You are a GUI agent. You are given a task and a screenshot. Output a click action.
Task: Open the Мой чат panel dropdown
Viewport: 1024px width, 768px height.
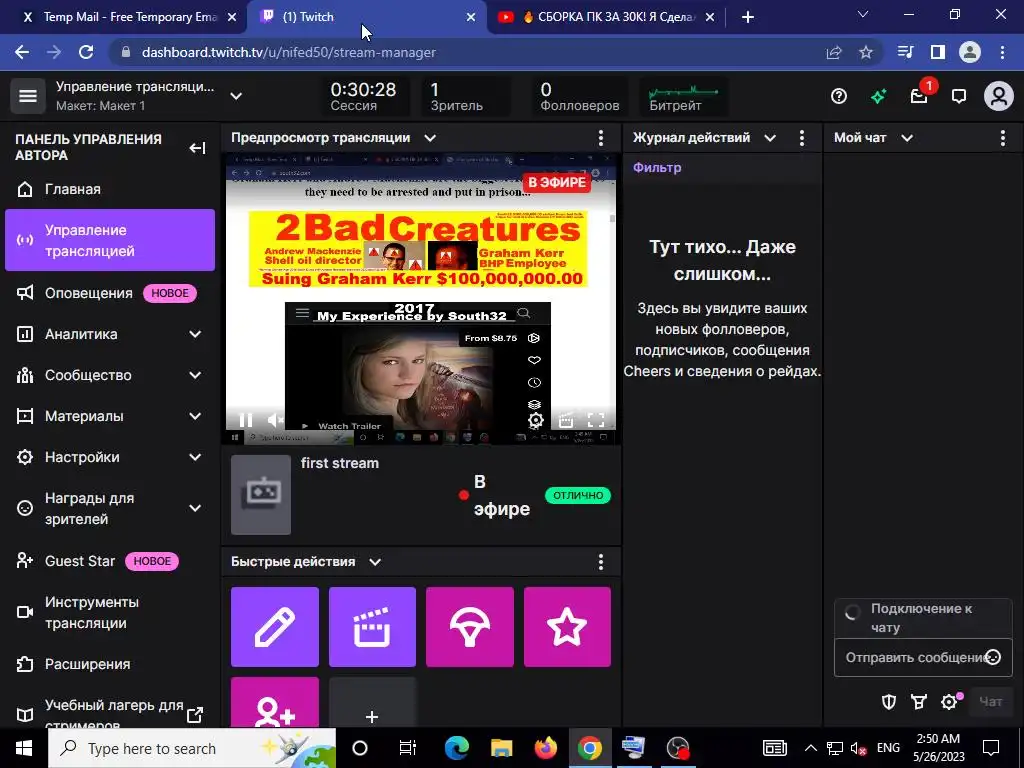pyautogui.click(x=907, y=138)
